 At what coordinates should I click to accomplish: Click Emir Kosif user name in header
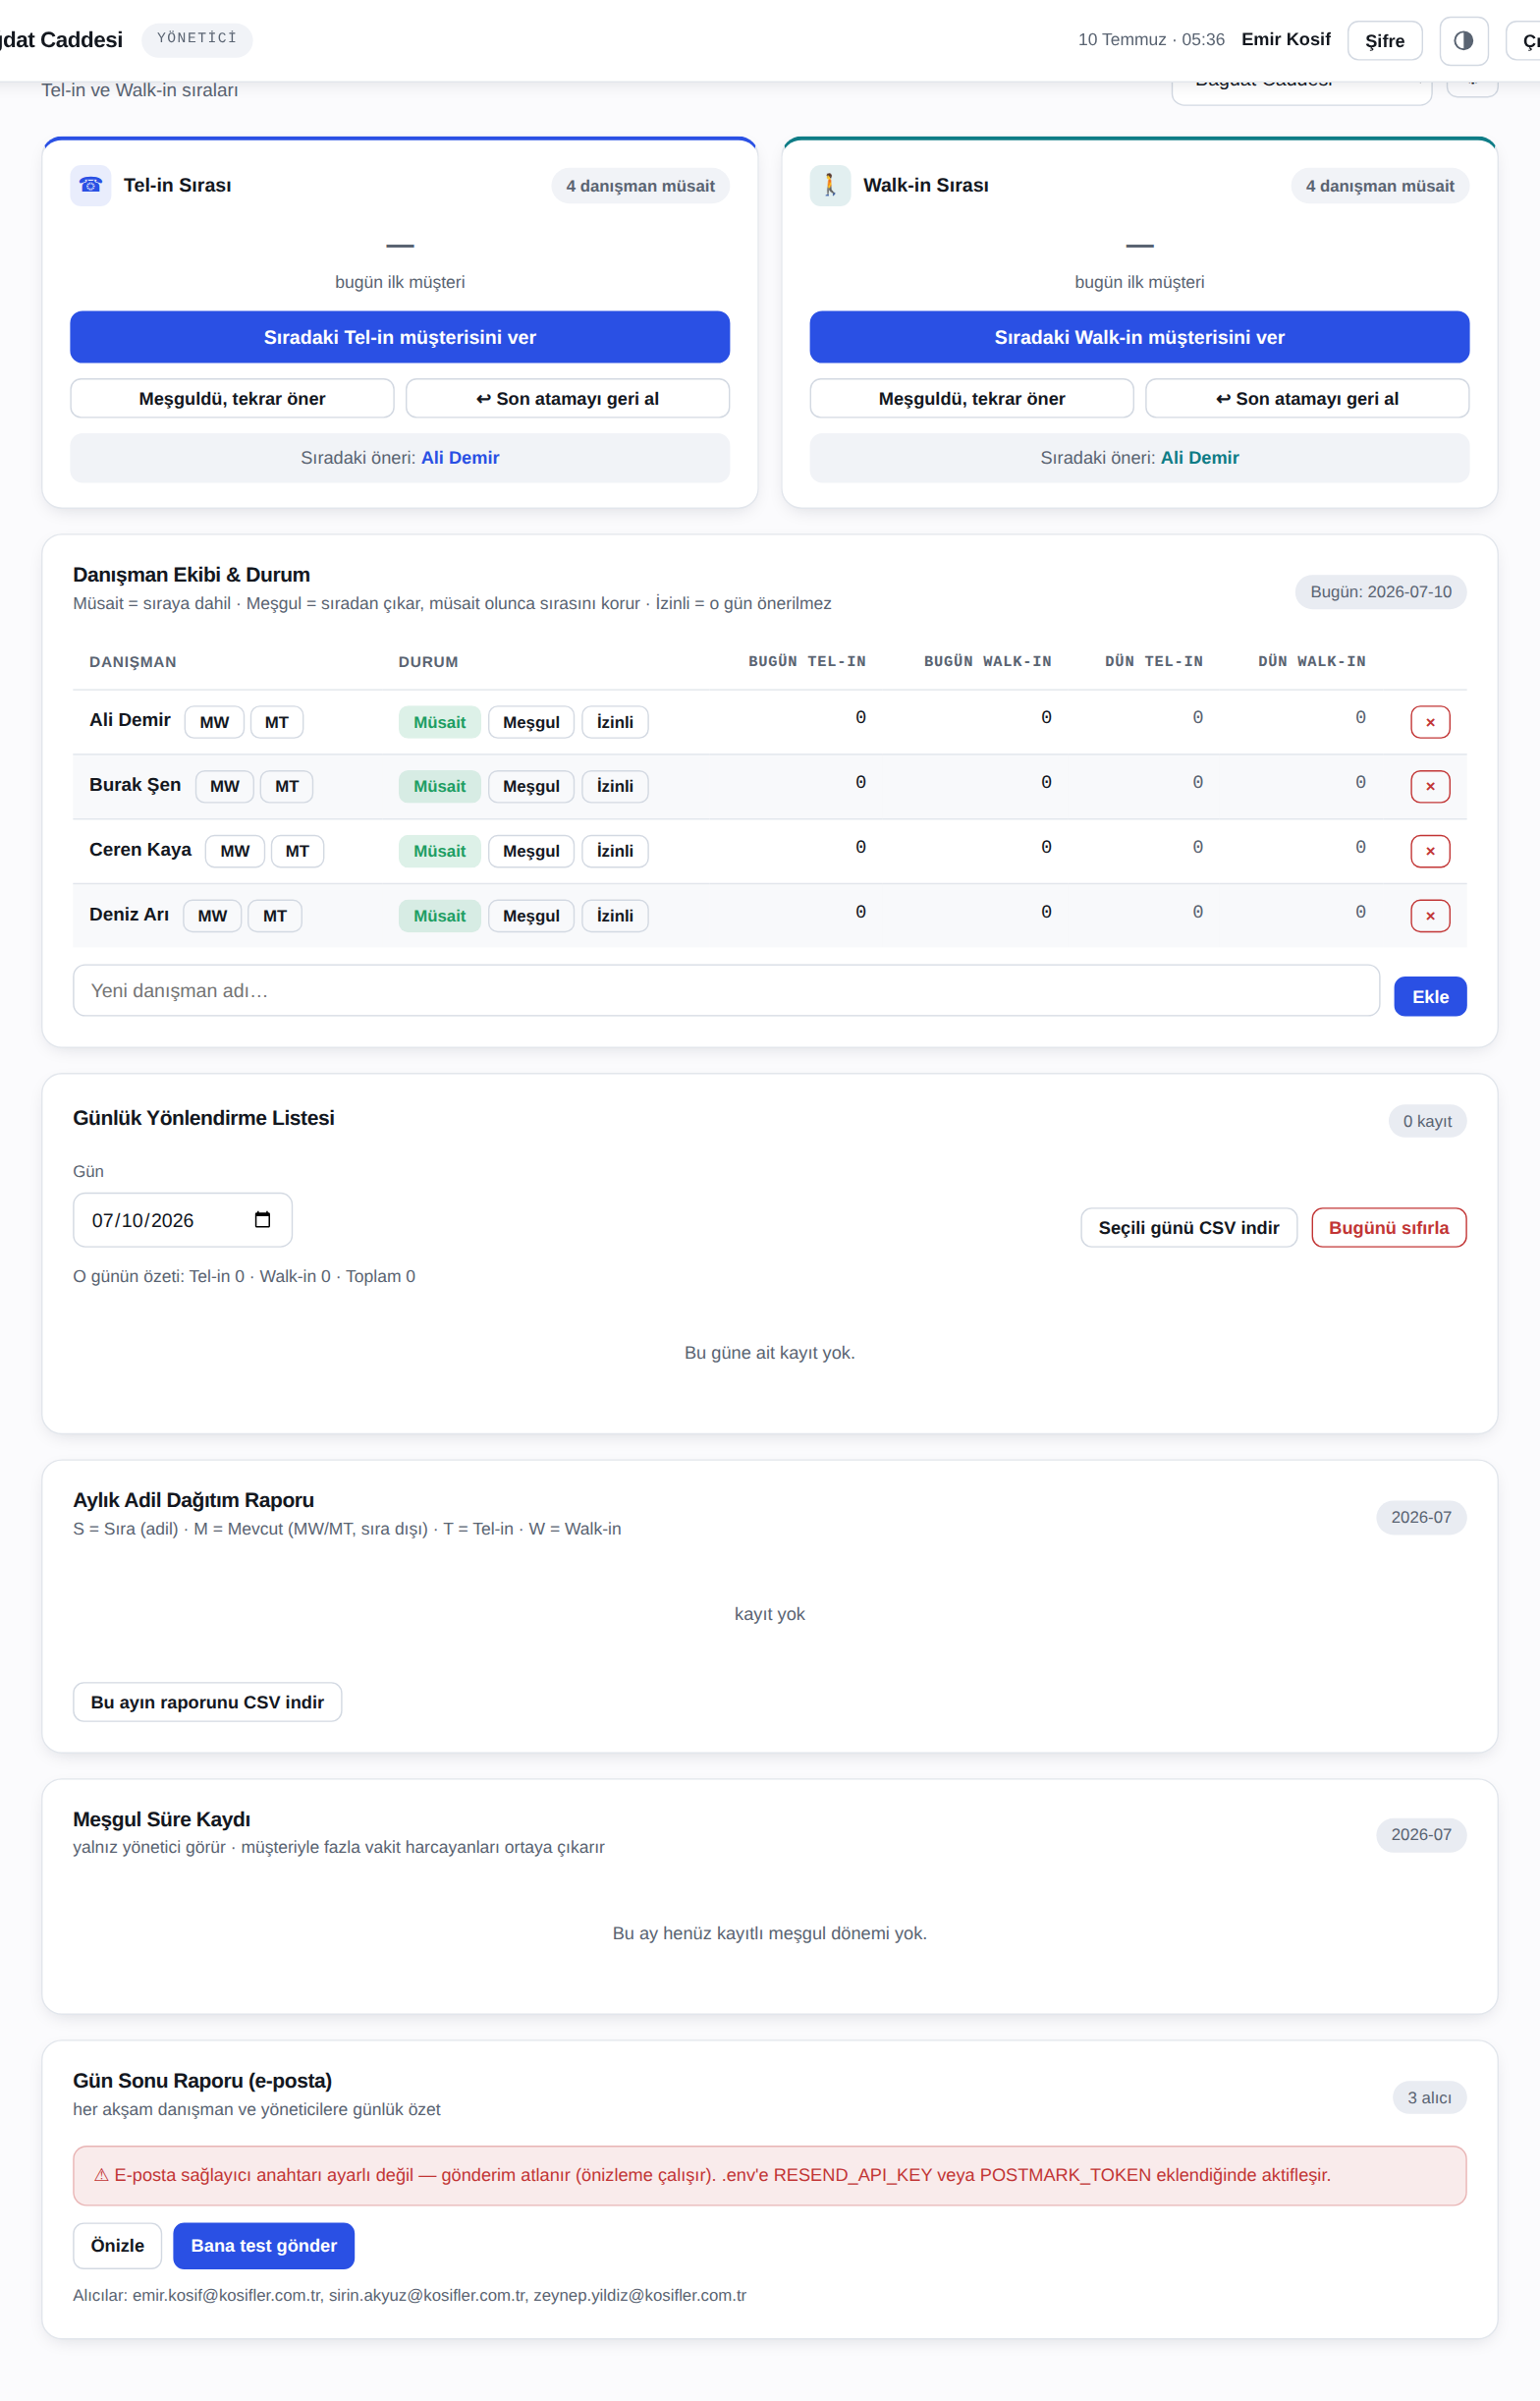pos(1285,39)
